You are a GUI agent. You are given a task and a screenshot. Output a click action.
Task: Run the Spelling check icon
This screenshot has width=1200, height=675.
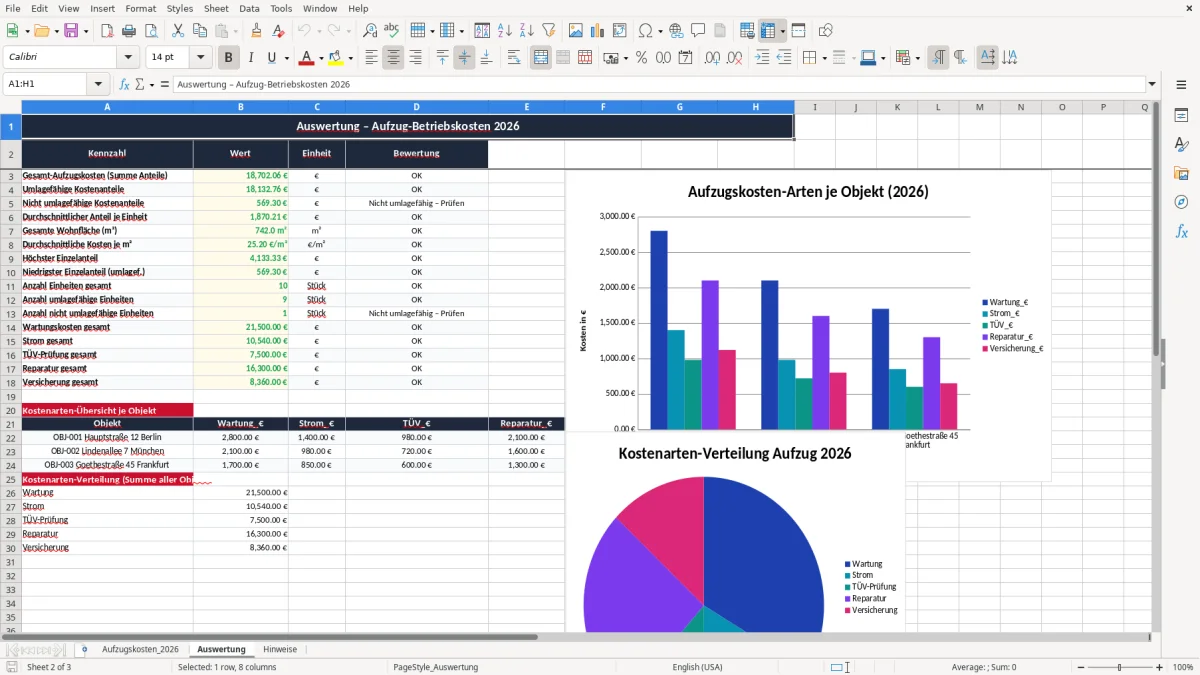[392, 31]
